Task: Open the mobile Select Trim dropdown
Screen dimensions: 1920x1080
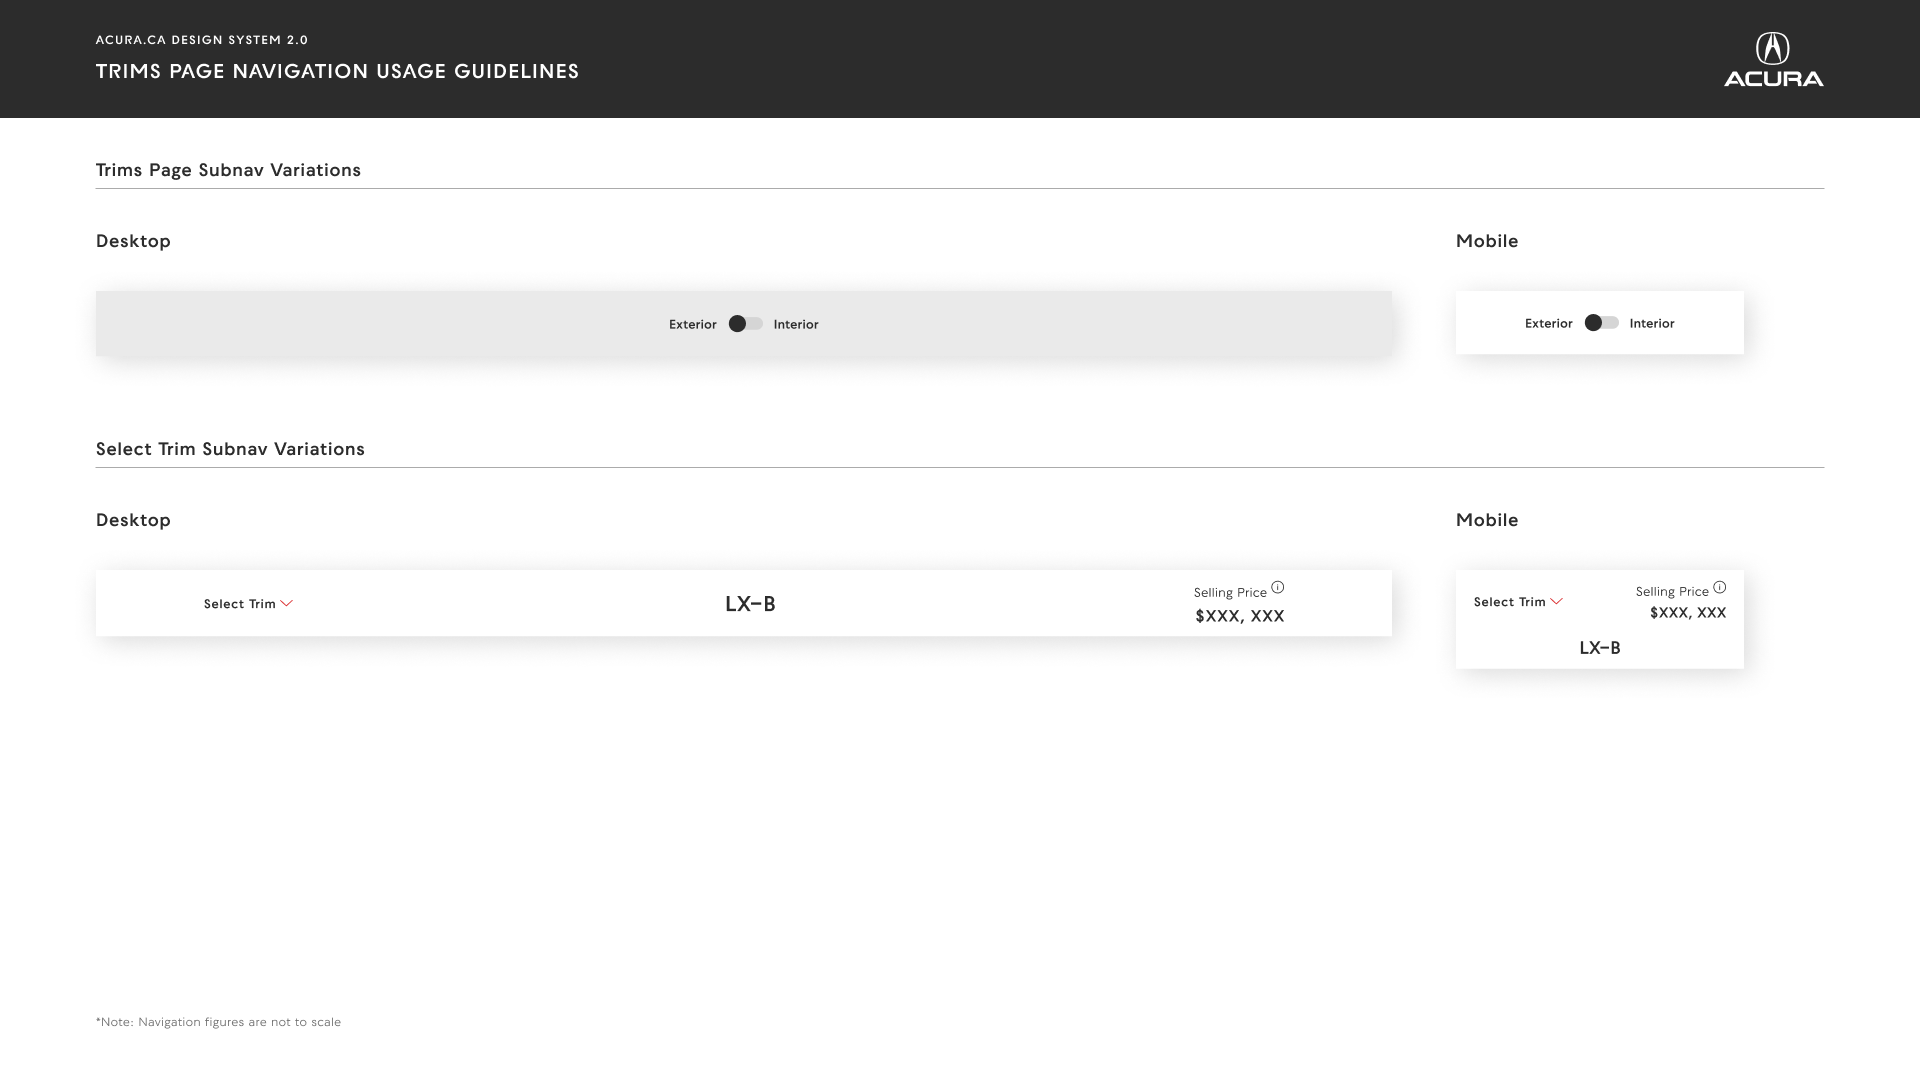Action: (1518, 602)
